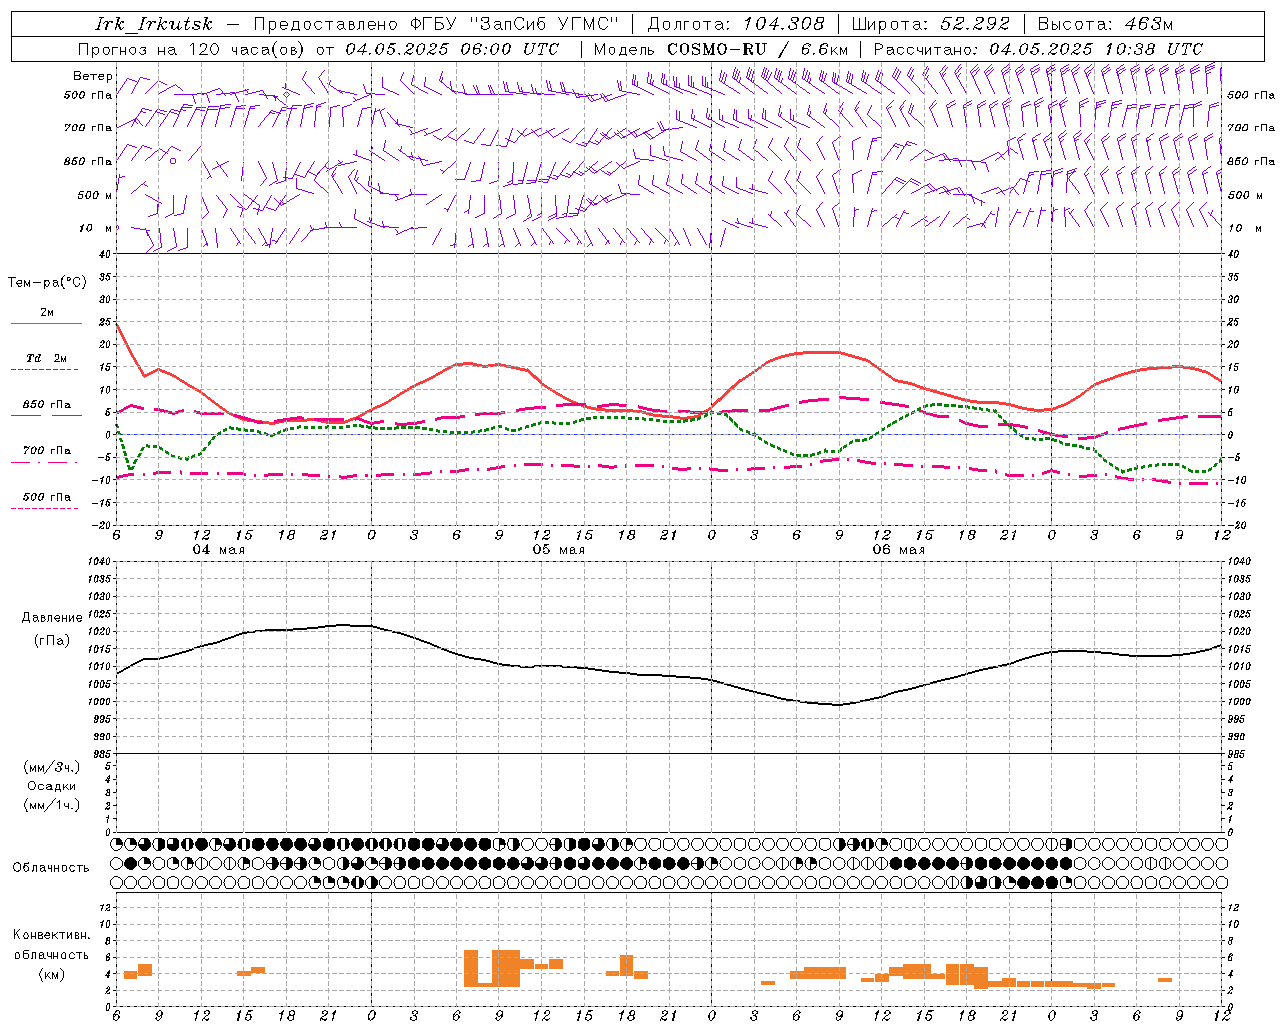Click the red 2м temperature legend line

pos(46,323)
